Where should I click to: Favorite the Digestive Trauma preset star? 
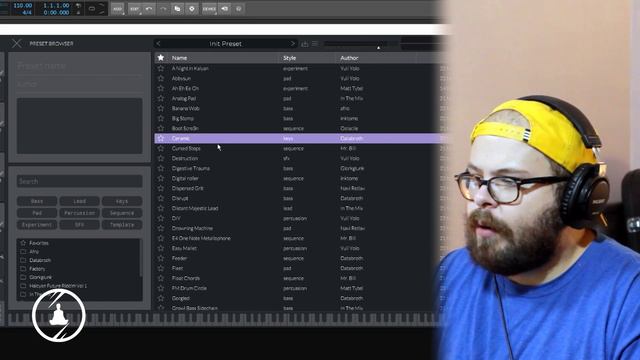pyautogui.click(x=161, y=168)
